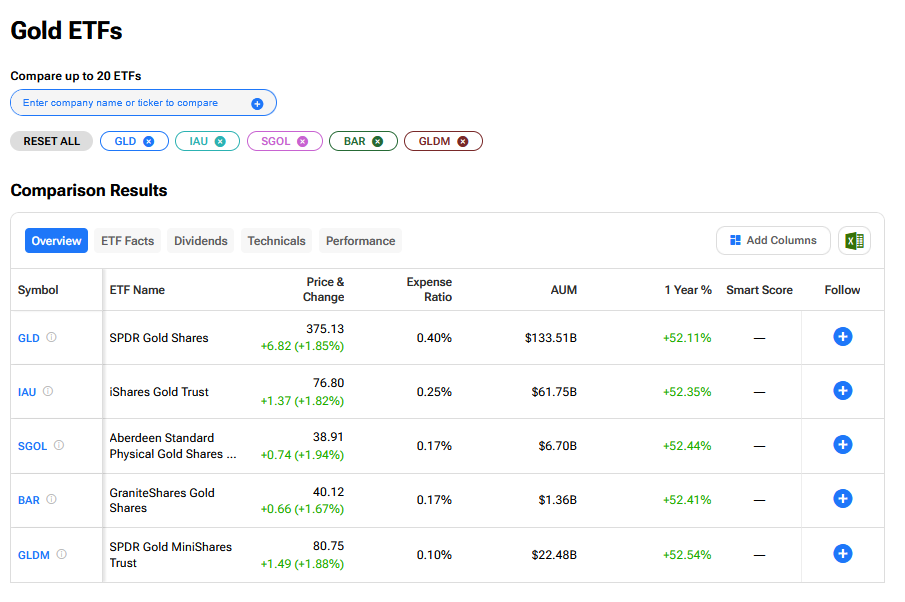Click the Excel export icon
The height and width of the screenshot is (602, 905).
click(x=854, y=241)
